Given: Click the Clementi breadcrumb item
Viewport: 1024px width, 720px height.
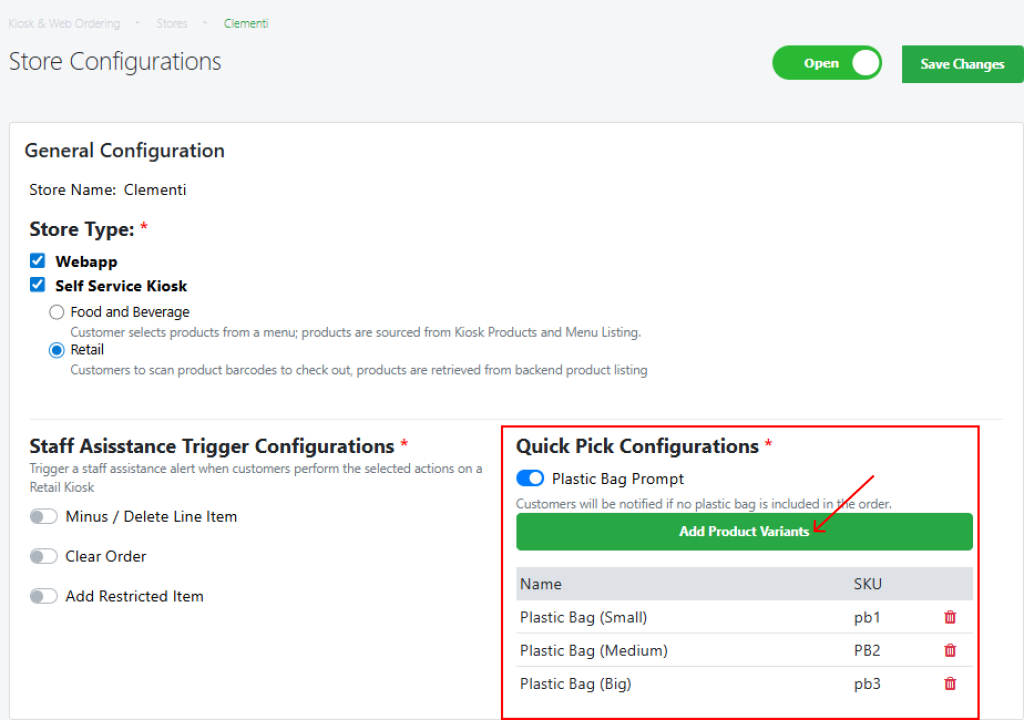Looking at the screenshot, I should click(245, 23).
